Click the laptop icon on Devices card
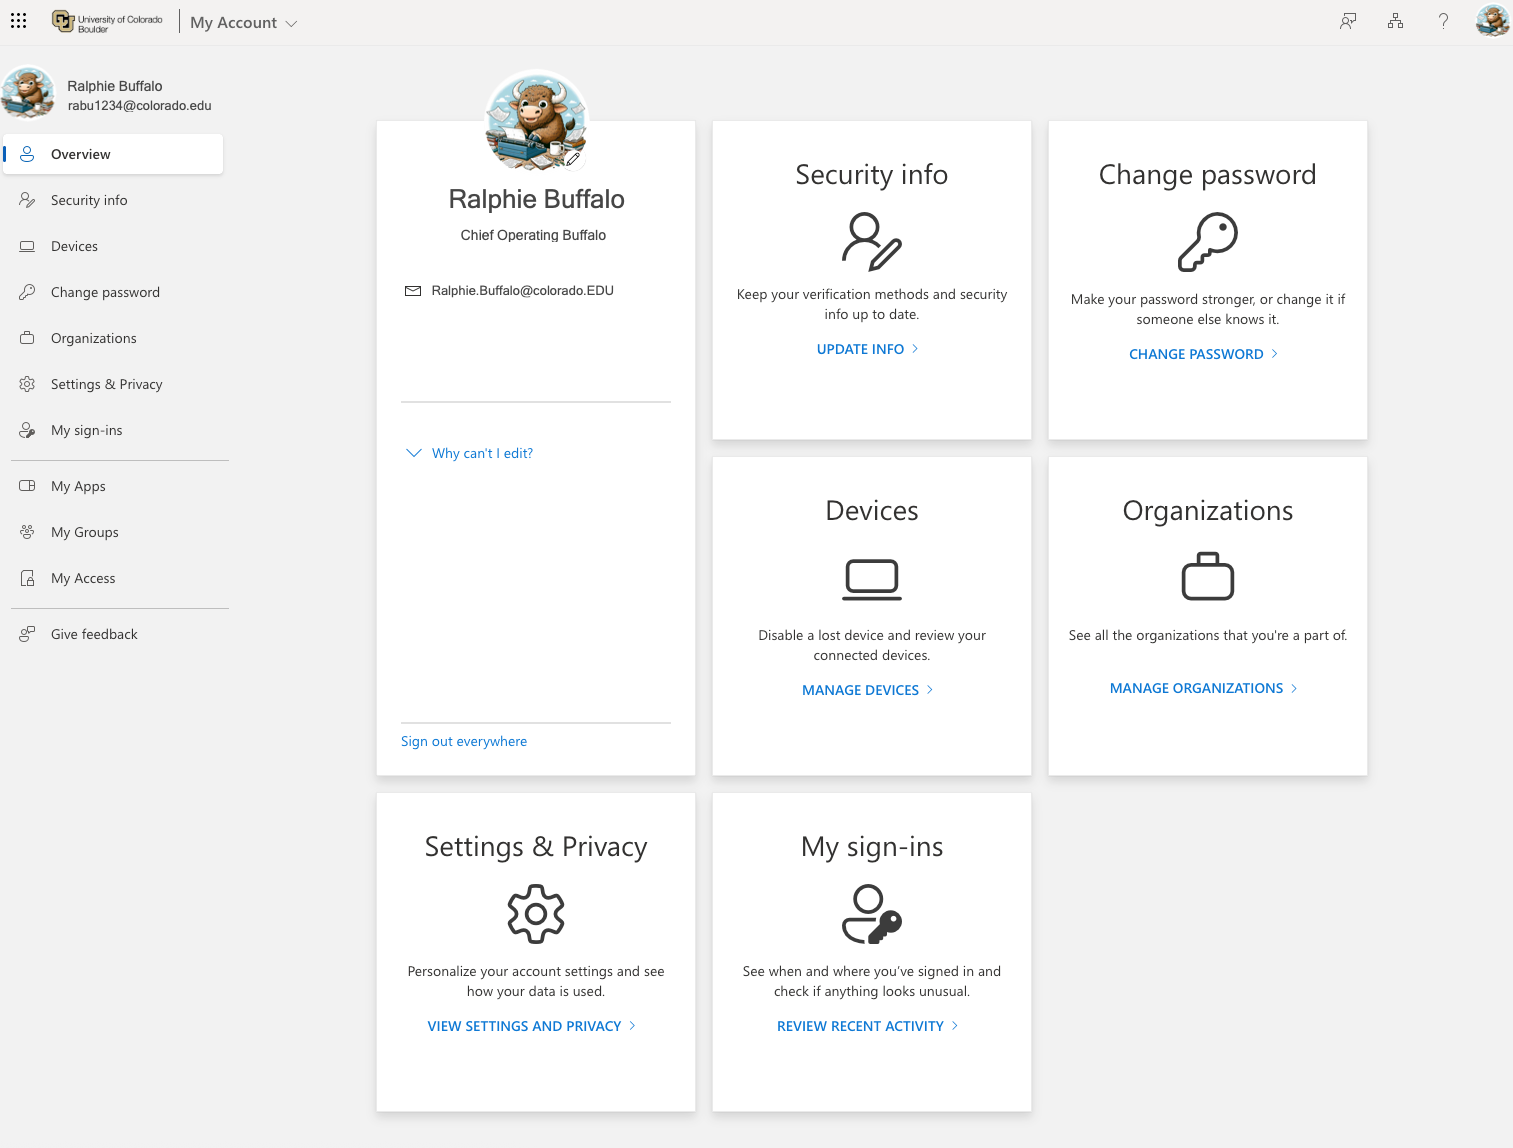Image resolution: width=1513 pixels, height=1148 pixels. pos(871,579)
